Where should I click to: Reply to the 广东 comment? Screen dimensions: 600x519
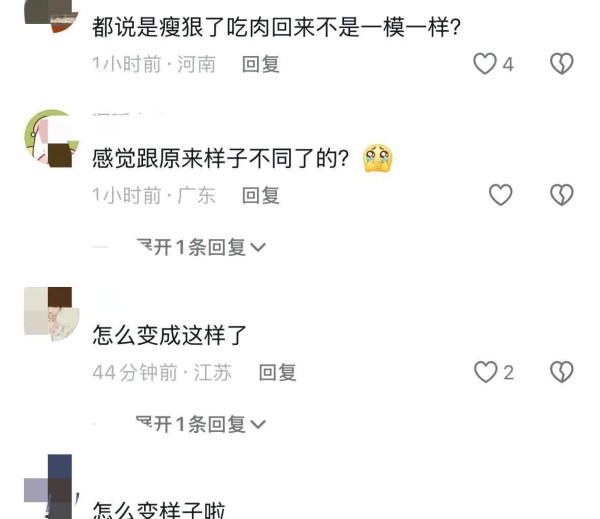261,195
